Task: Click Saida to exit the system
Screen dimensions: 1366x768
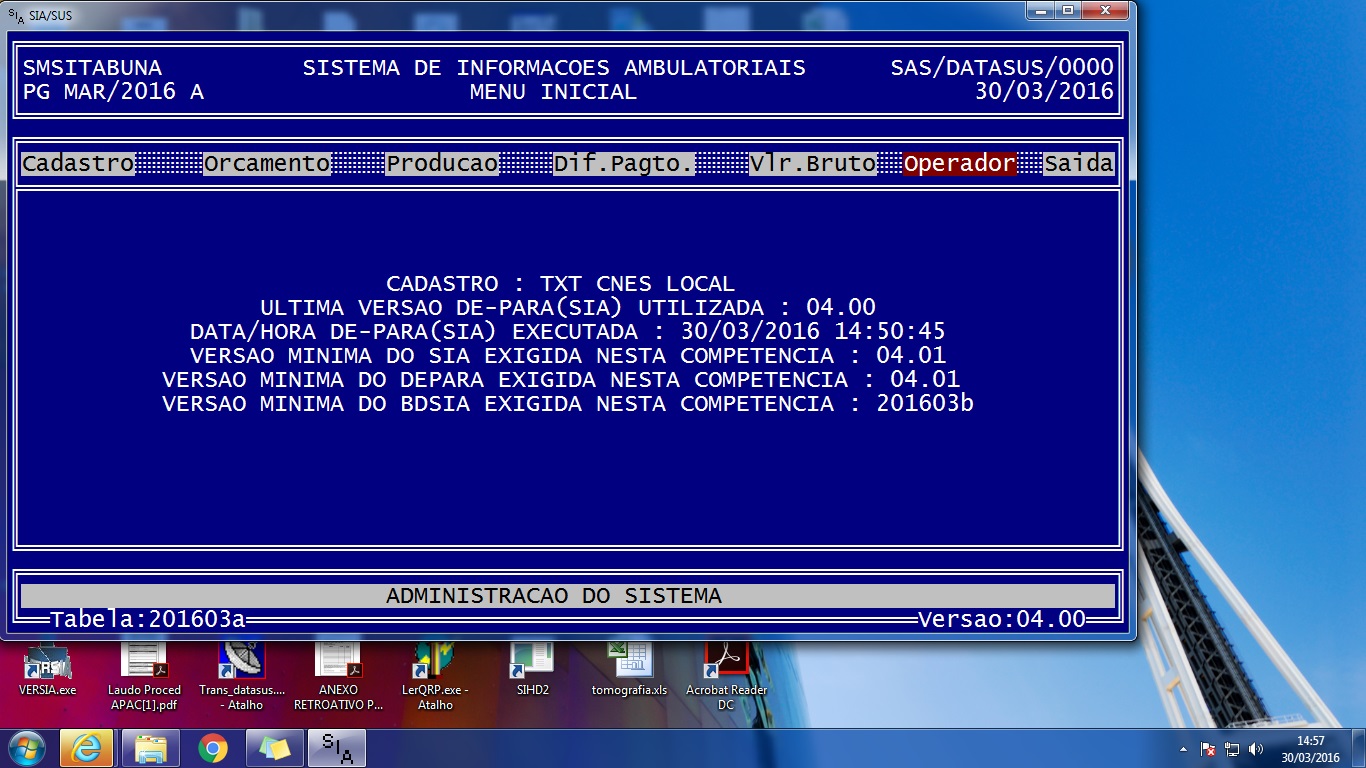Action: pos(1078,164)
